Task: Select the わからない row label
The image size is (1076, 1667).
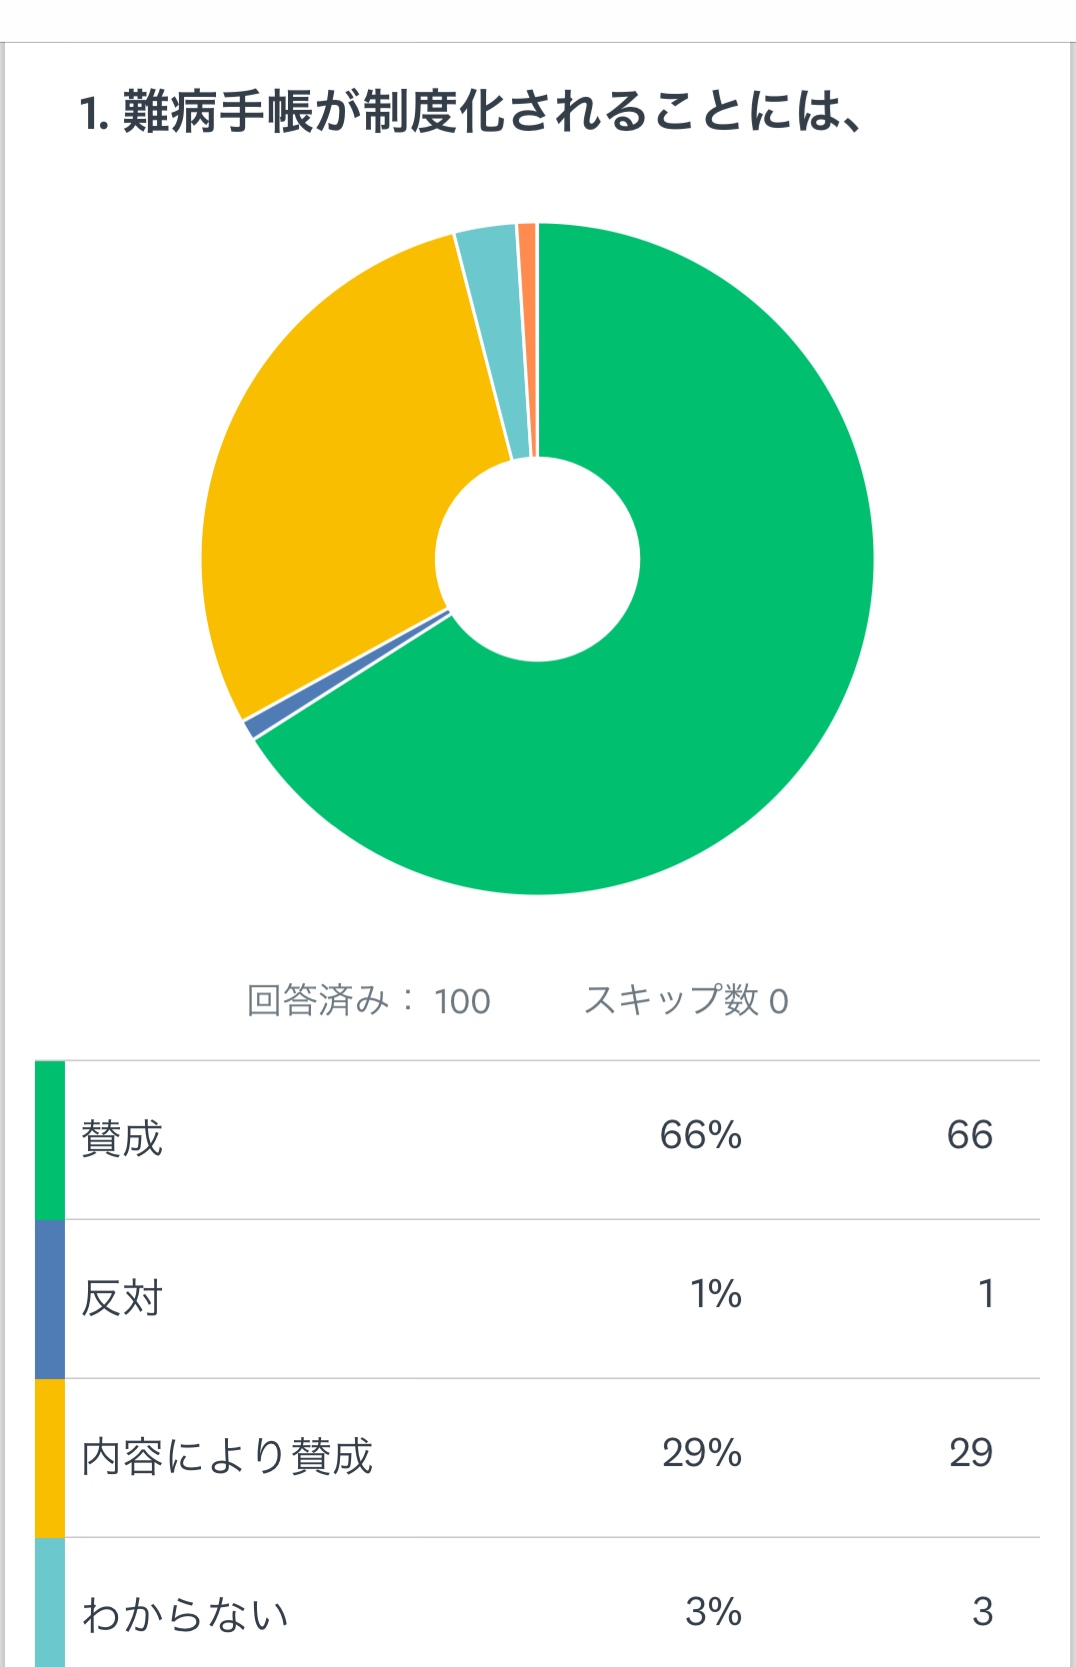Action: click(186, 1614)
